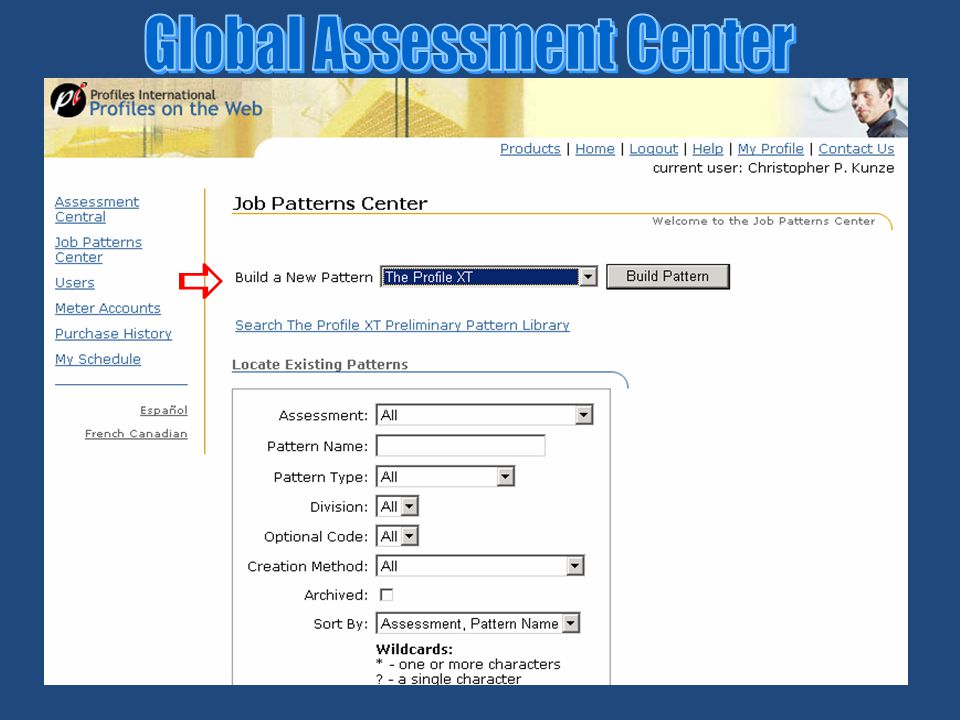The height and width of the screenshot is (720, 960).
Task: Open Job Patterns Center sidebar link
Action: coord(98,250)
